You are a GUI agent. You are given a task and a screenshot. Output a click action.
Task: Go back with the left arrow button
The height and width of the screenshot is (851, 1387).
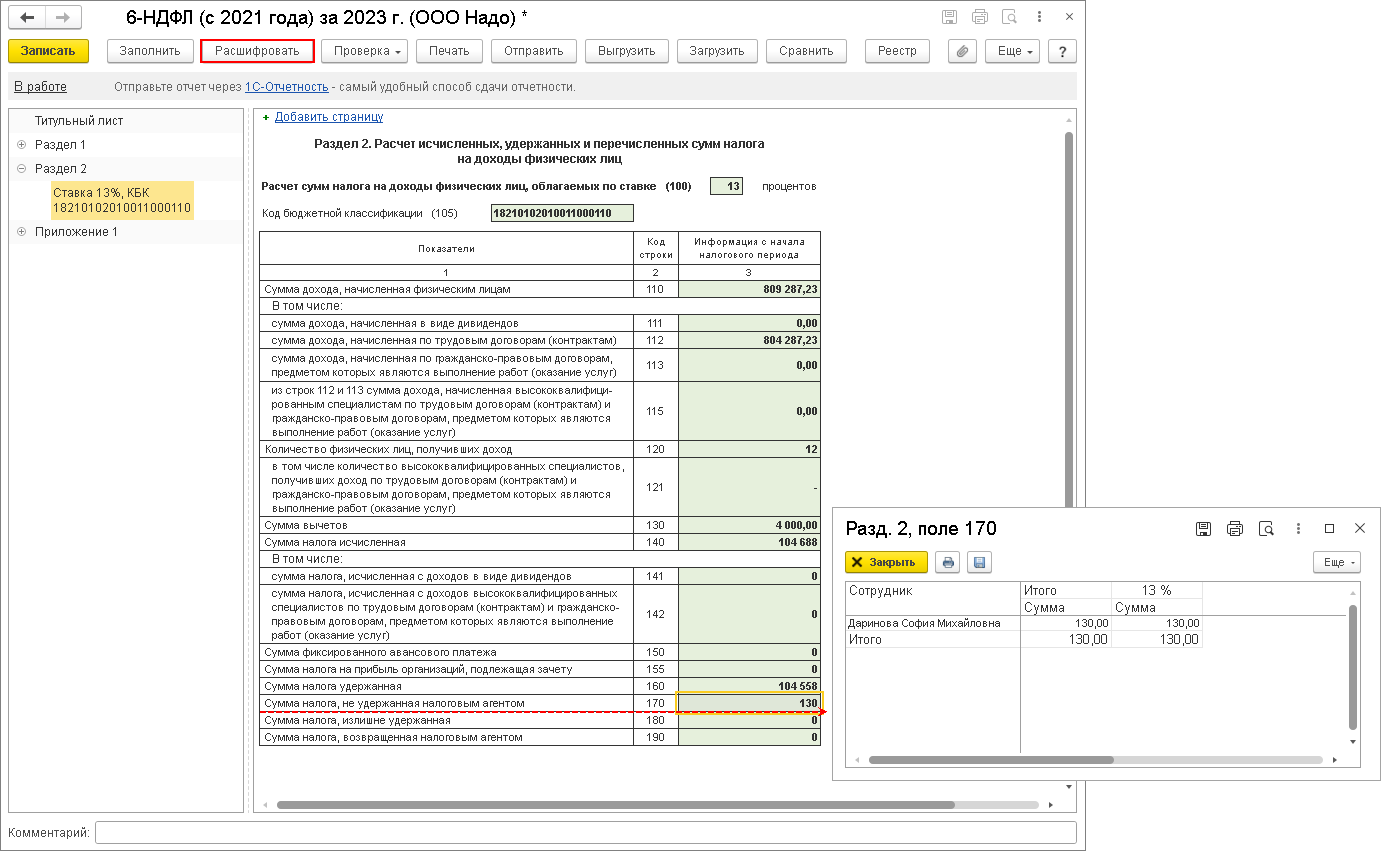coord(27,18)
